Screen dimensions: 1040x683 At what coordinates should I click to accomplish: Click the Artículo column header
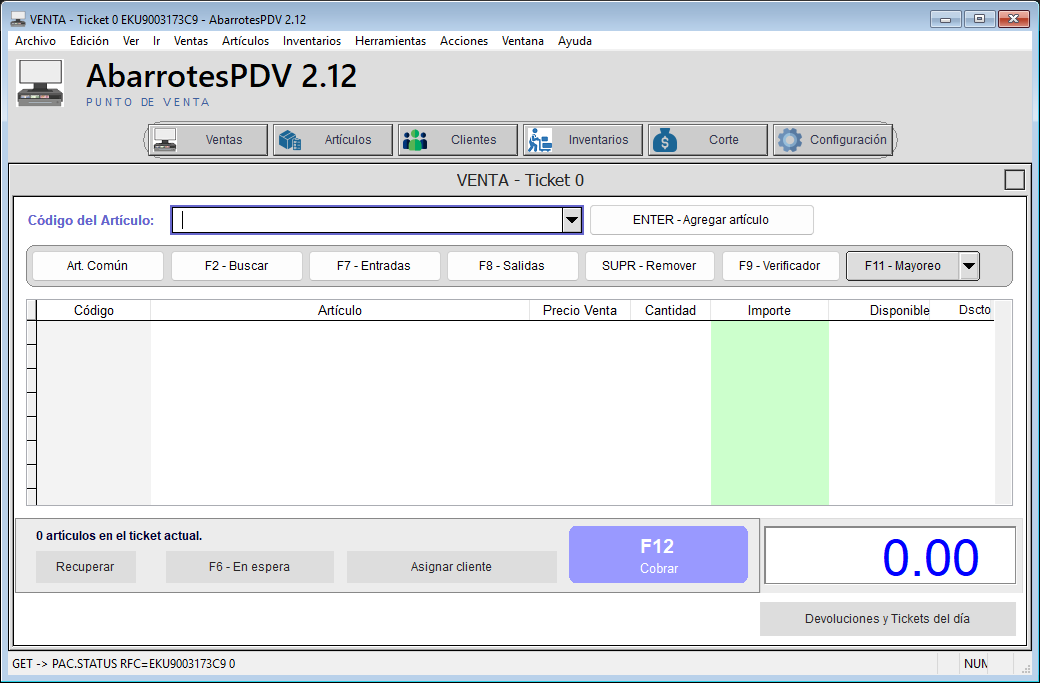point(340,310)
